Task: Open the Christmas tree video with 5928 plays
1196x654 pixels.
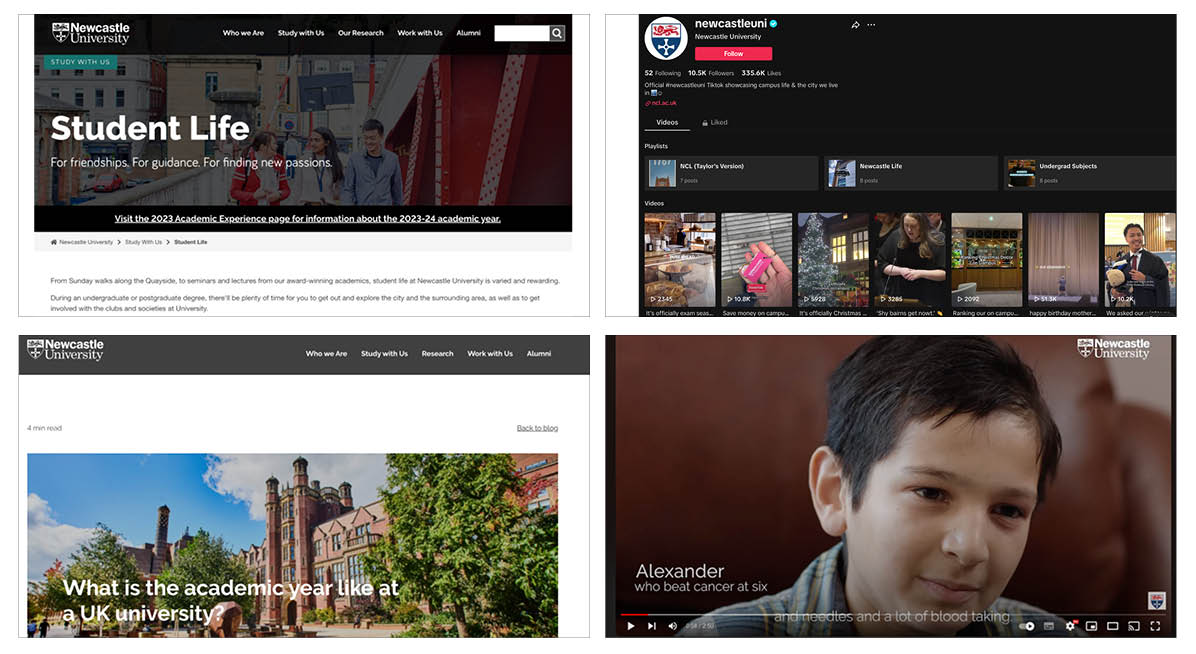Action: 833,259
